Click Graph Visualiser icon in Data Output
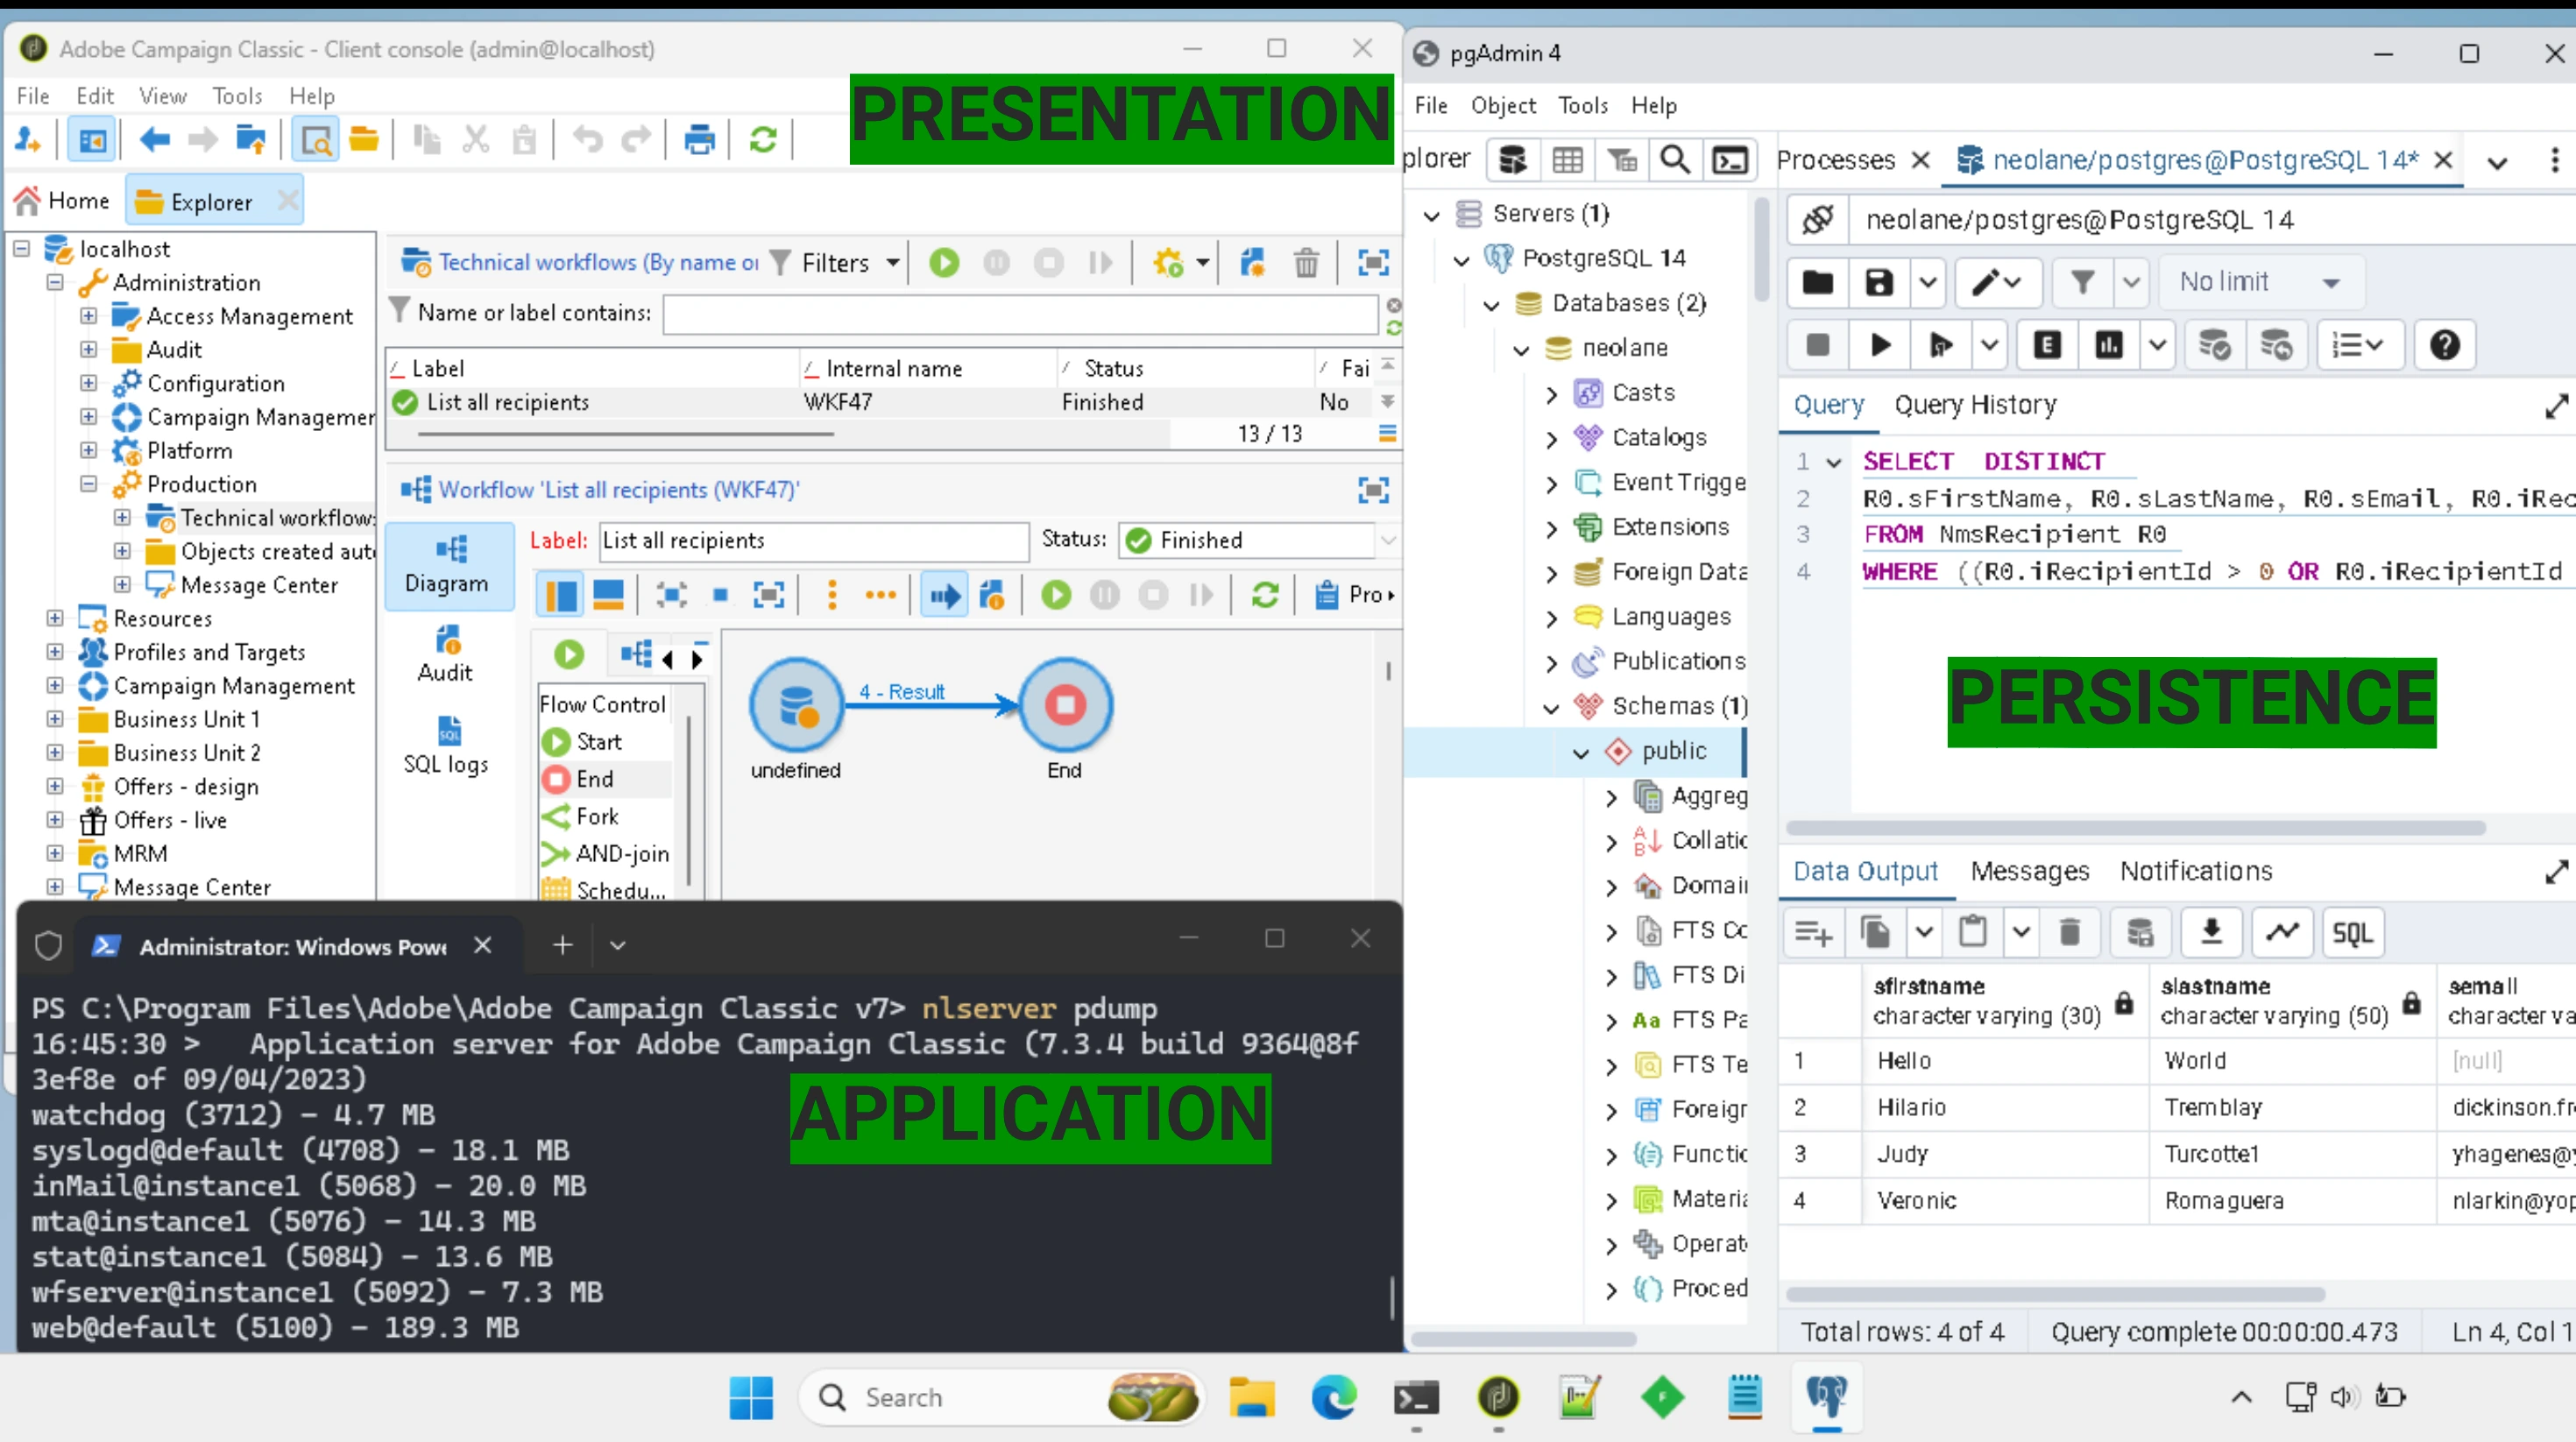The width and height of the screenshot is (2576, 1442). [2282, 932]
